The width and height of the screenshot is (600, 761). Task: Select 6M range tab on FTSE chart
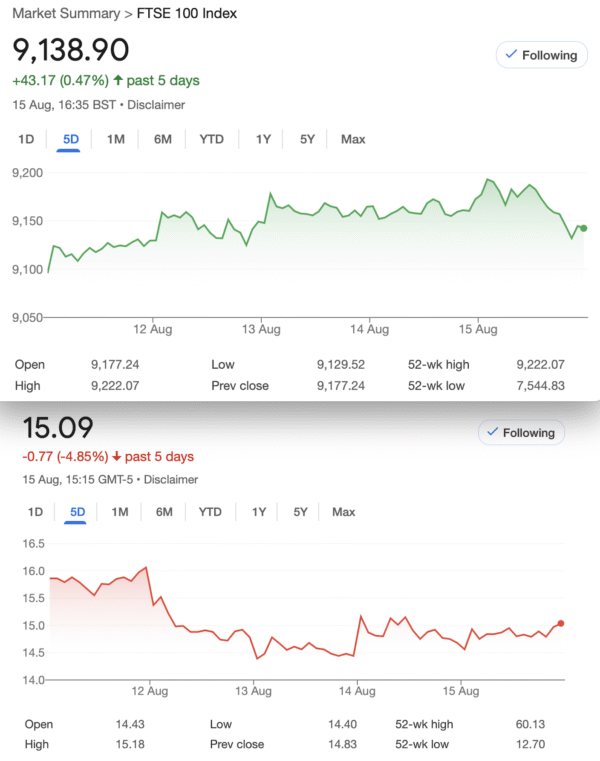(163, 139)
